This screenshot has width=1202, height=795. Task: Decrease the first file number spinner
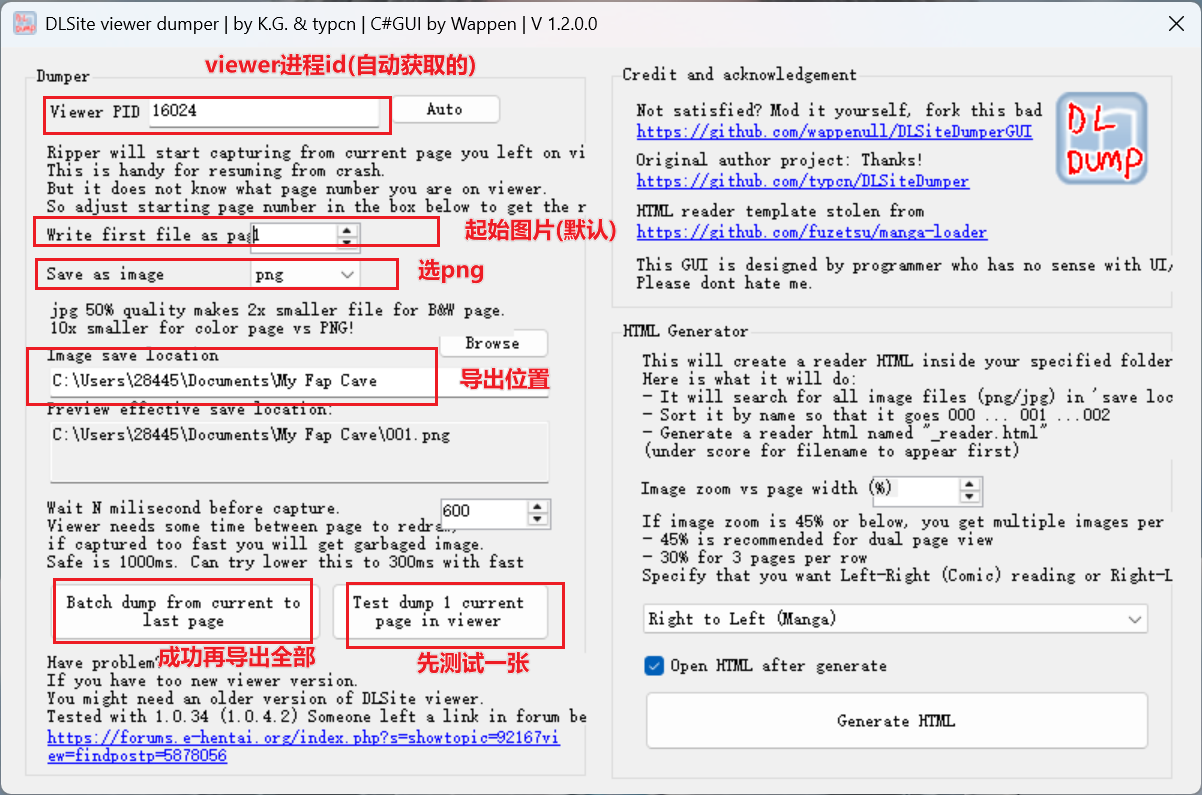click(x=346, y=241)
